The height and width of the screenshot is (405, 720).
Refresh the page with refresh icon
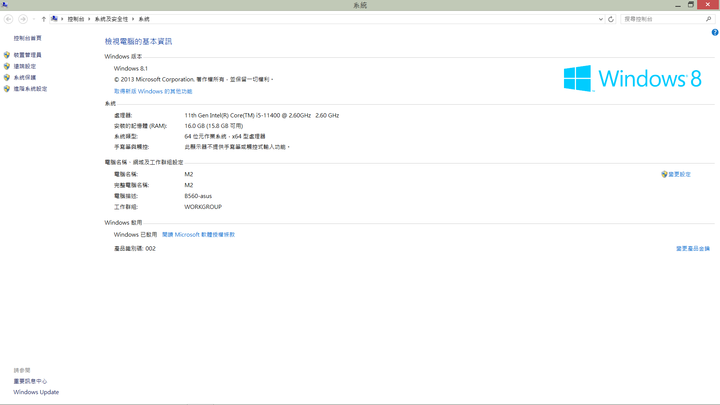tap(611, 19)
